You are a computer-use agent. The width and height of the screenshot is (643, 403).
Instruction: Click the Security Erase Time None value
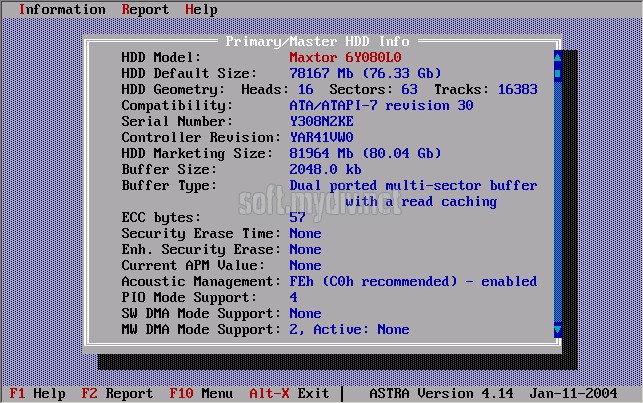pos(305,233)
